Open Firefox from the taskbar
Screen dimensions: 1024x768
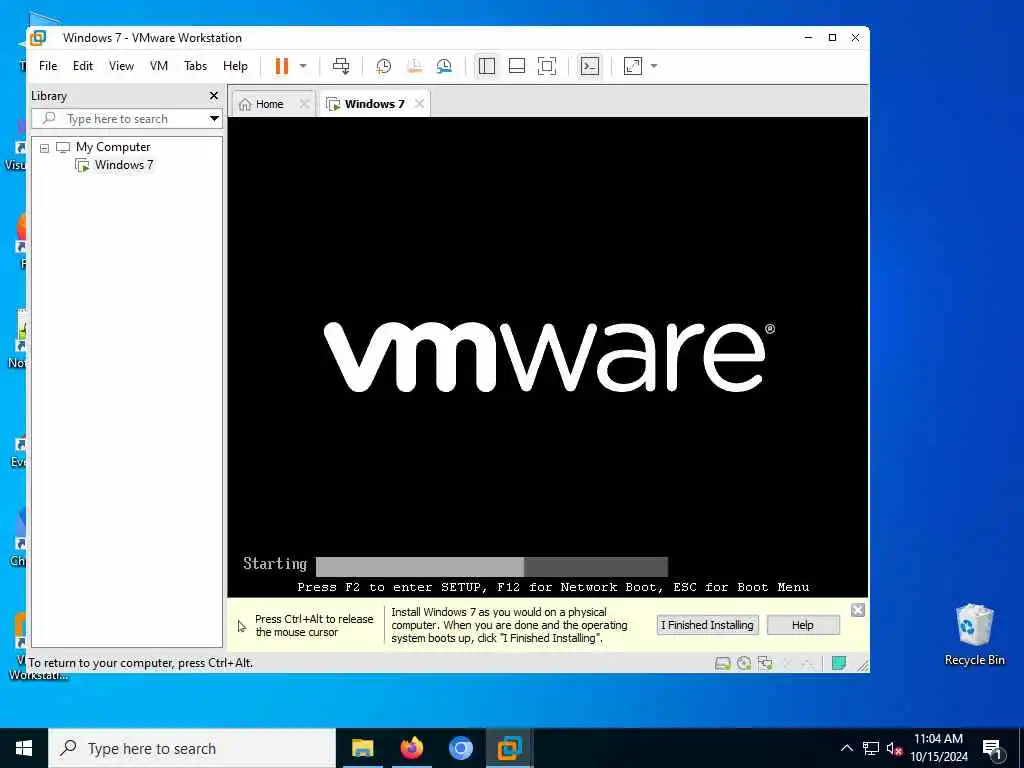pos(411,748)
